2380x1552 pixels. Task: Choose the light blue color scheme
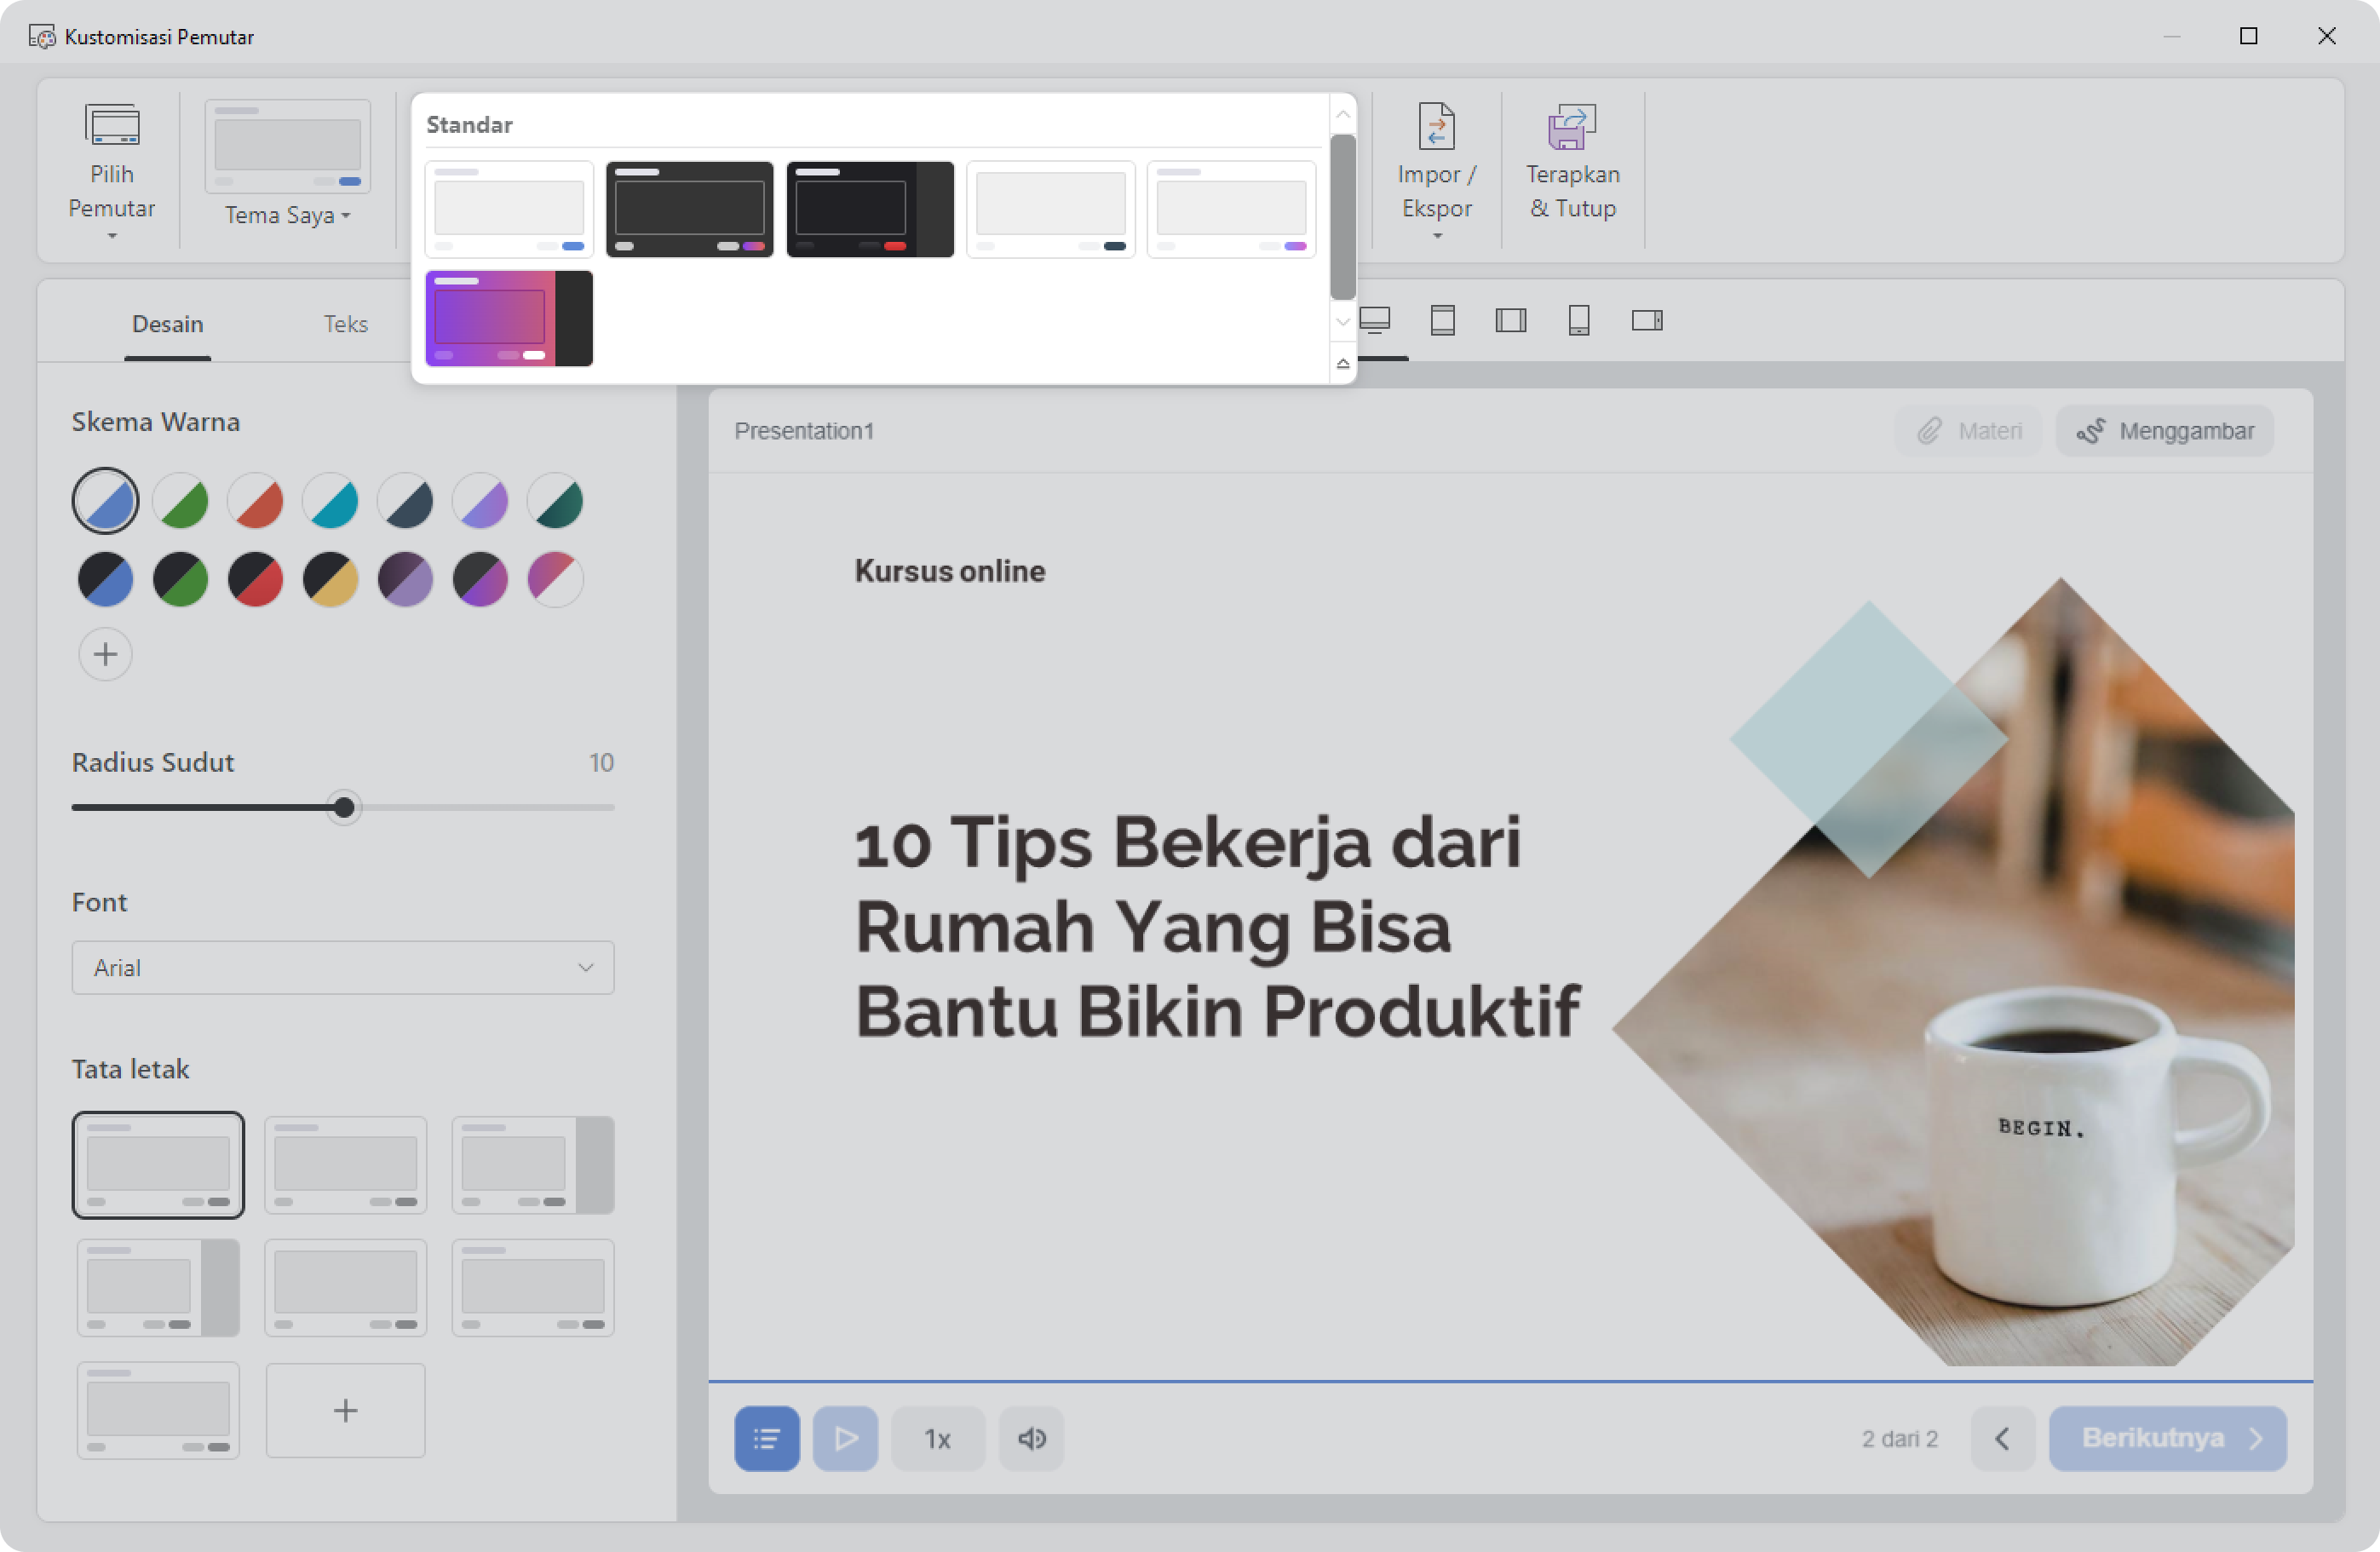click(105, 500)
